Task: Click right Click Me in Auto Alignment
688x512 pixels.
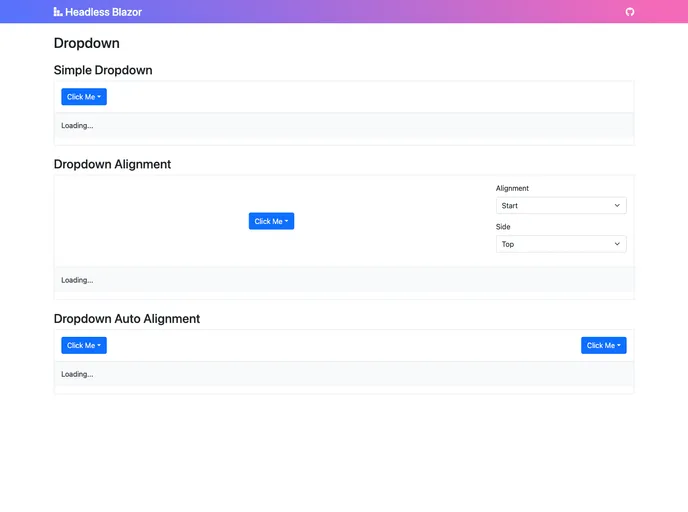Action: [x=603, y=345]
